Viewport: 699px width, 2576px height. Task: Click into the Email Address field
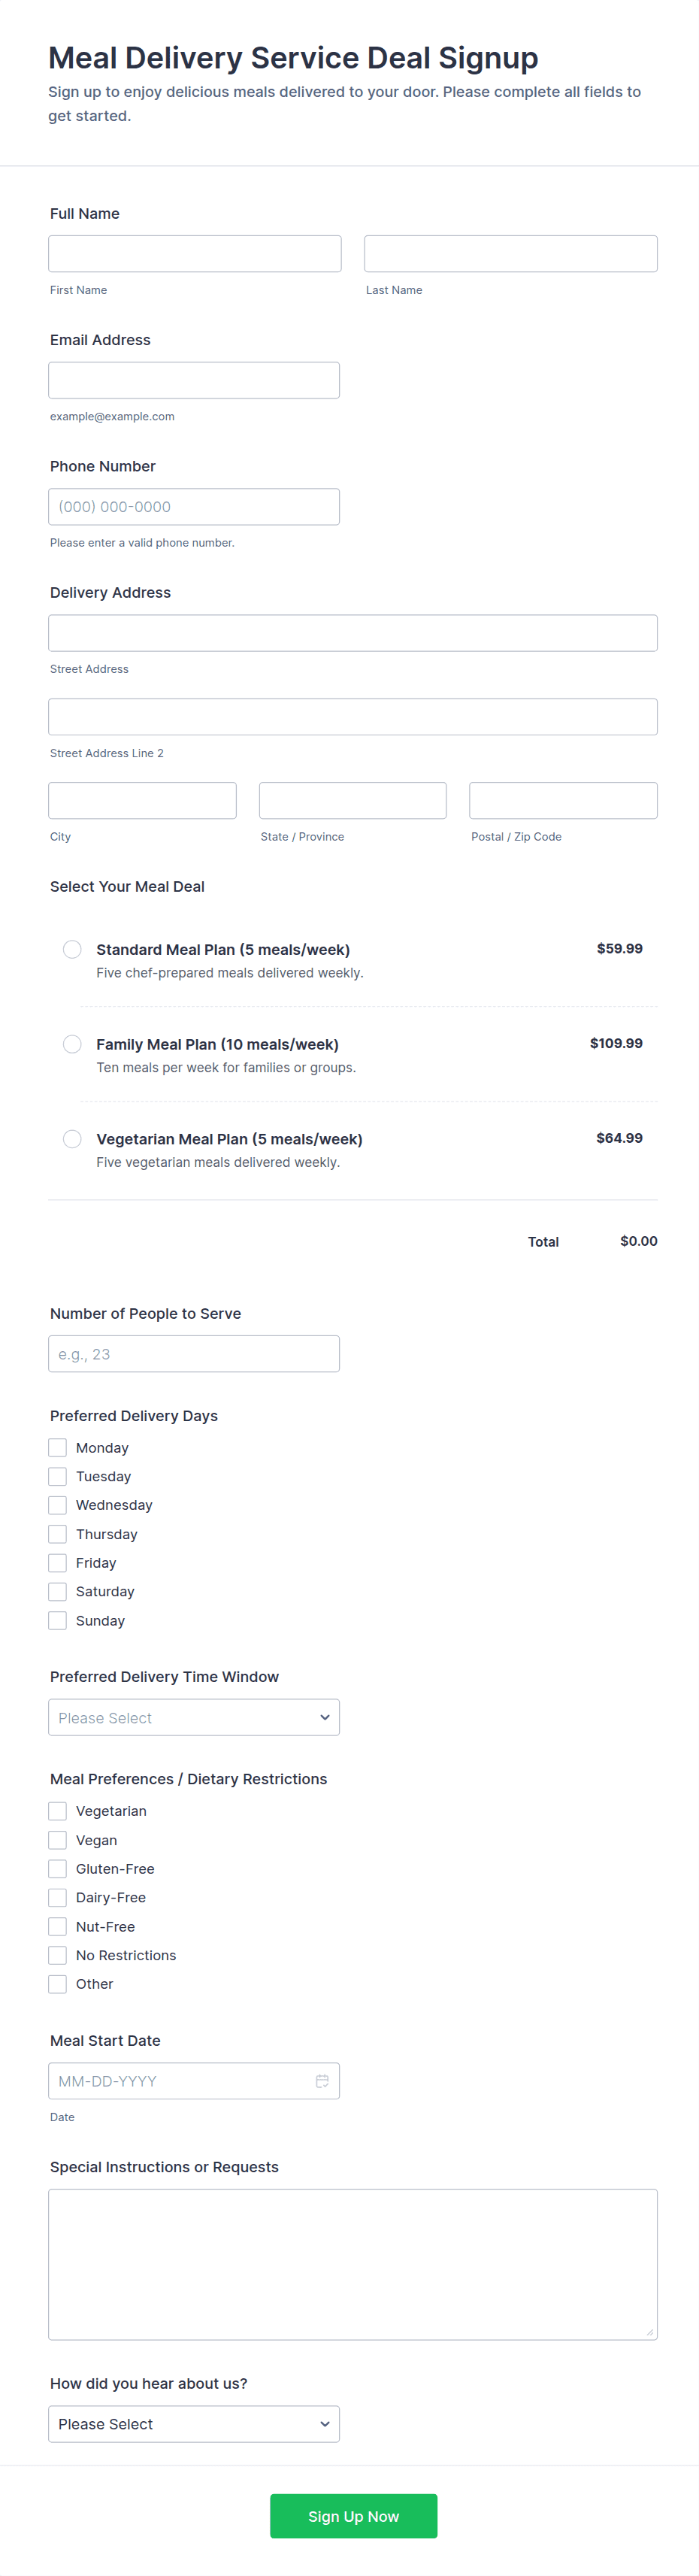(194, 380)
